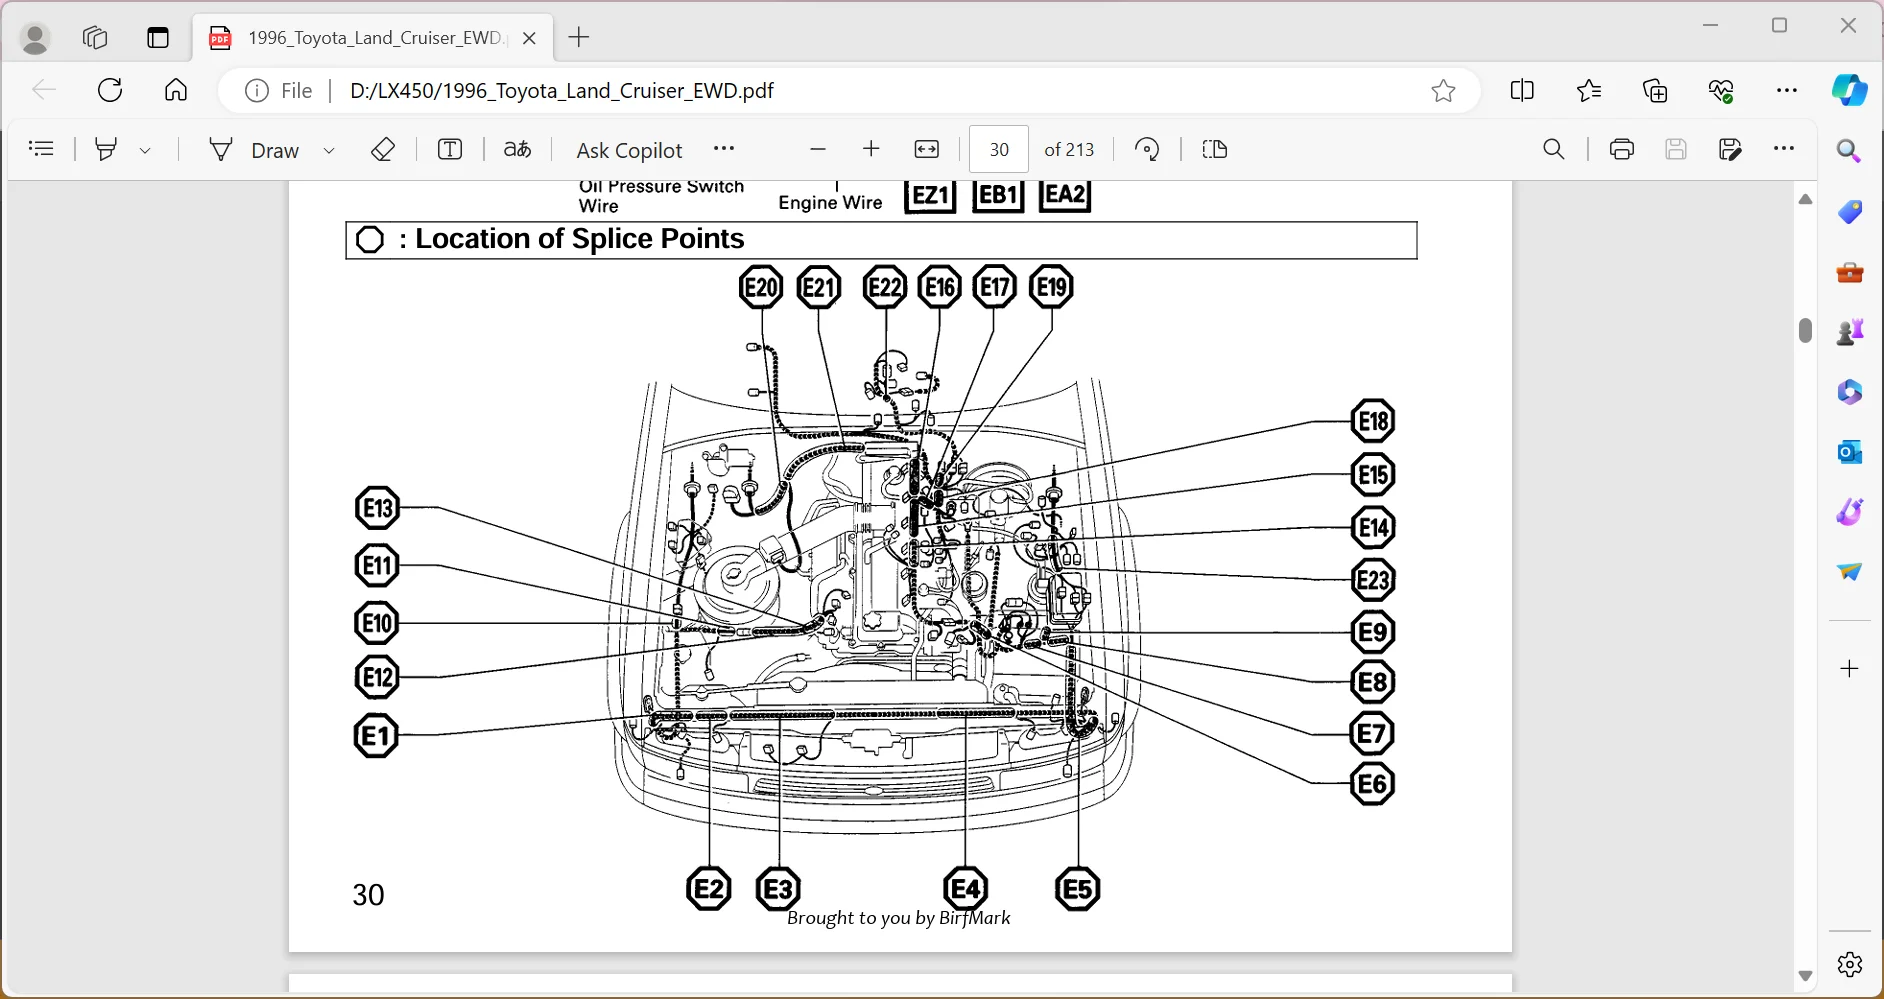Open Find in PDF search
1884x999 pixels.
[1553, 150]
